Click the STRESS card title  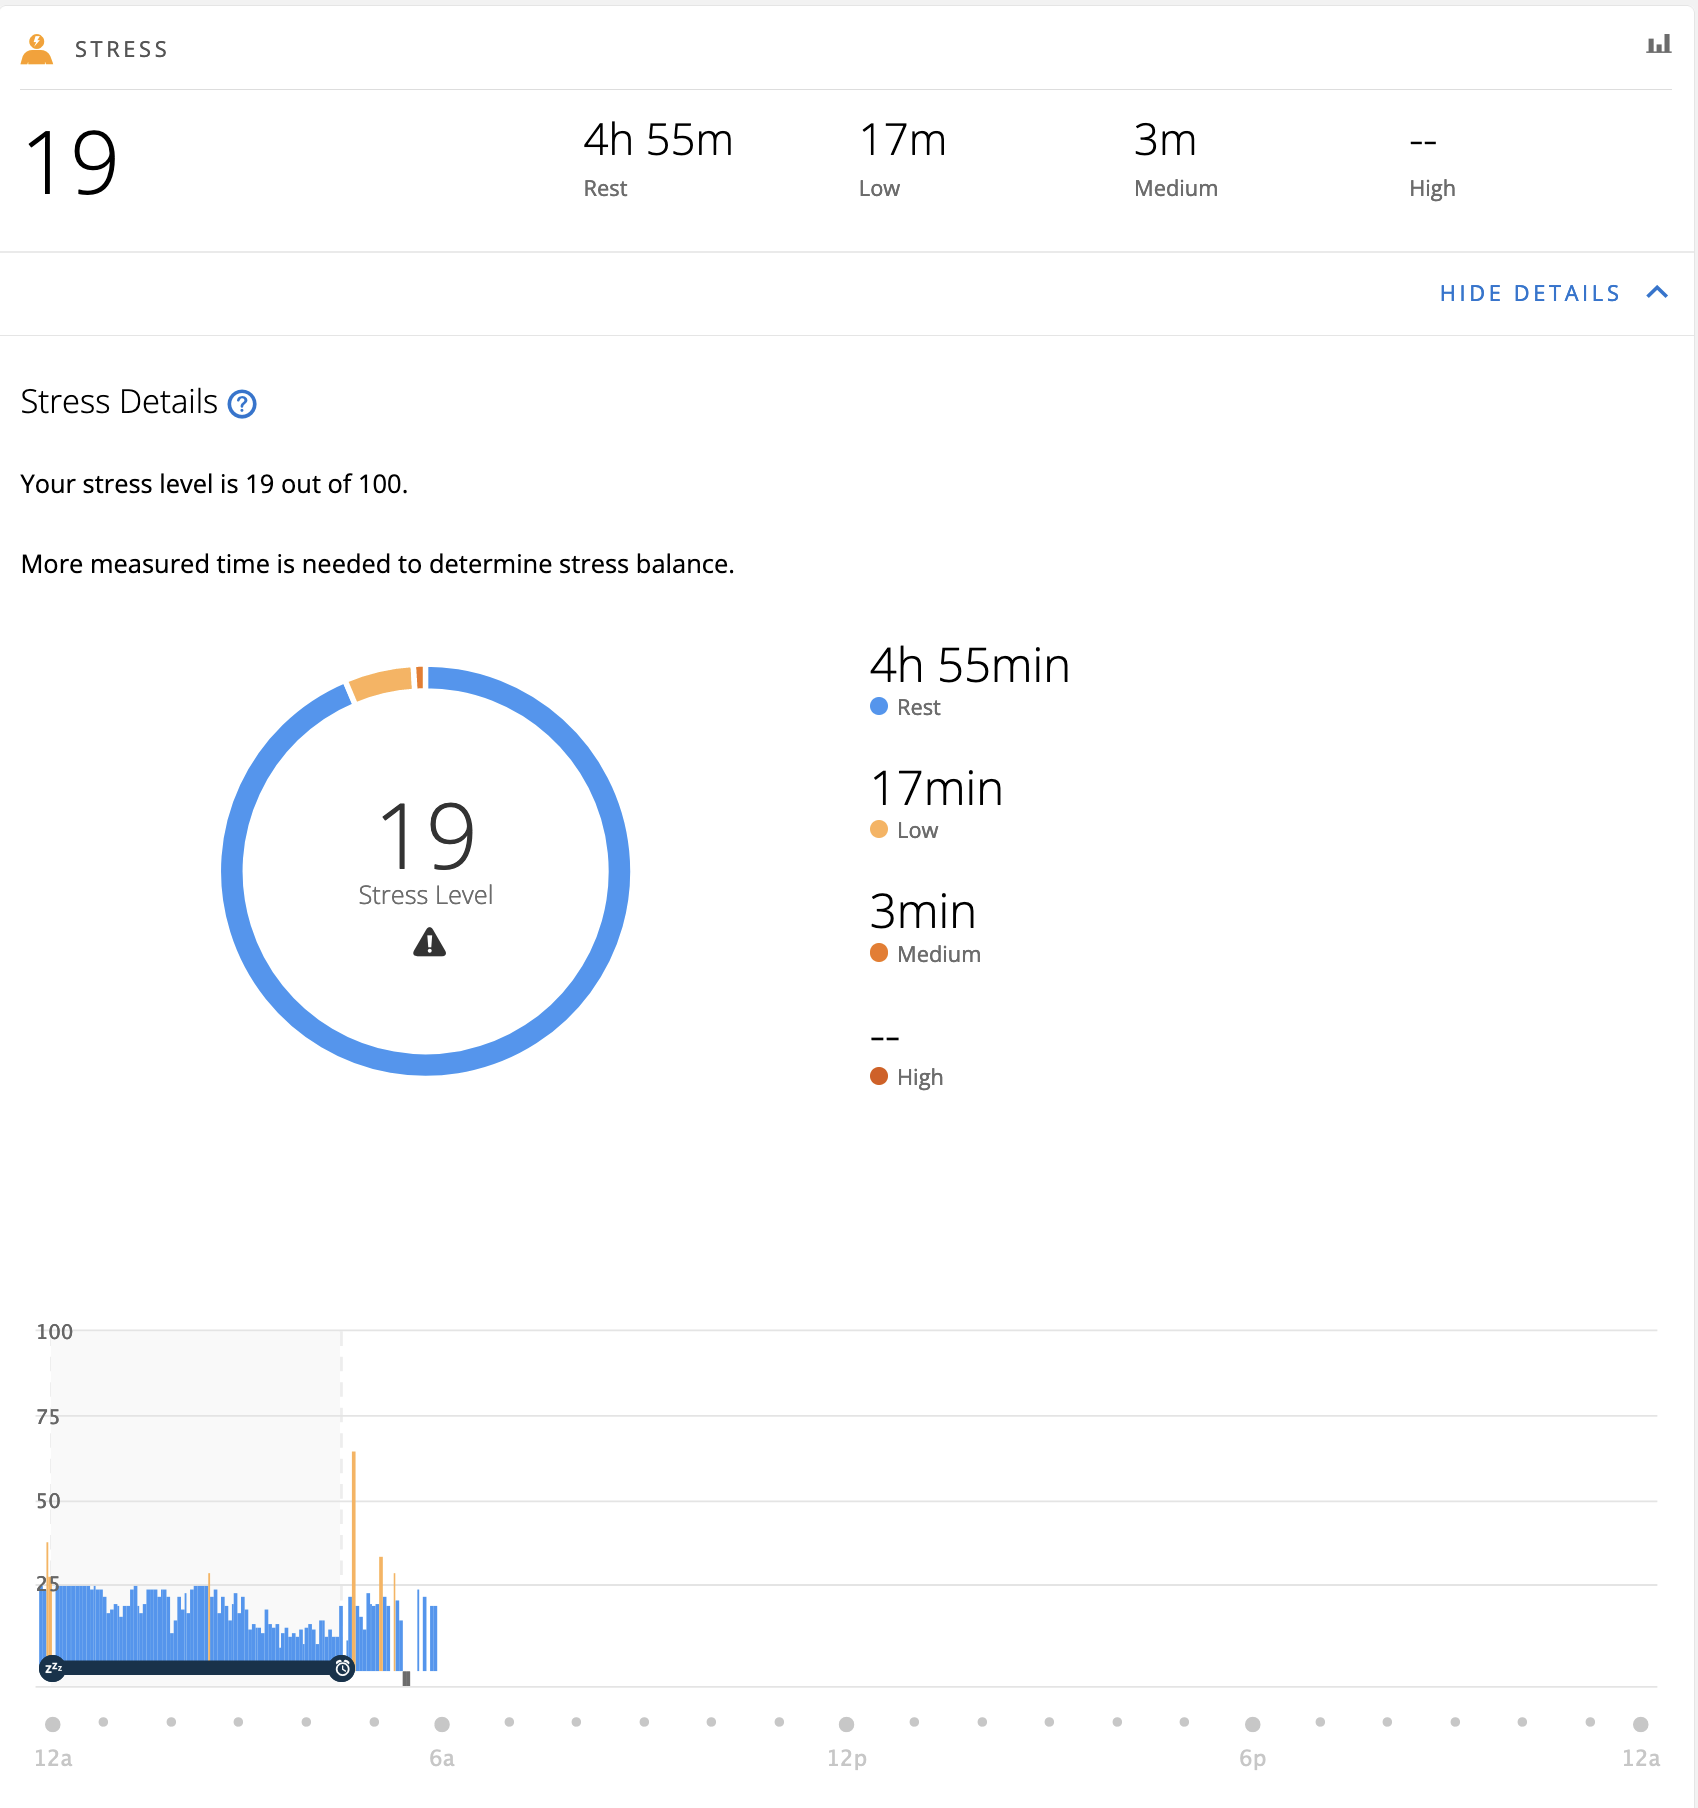[x=121, y=49]
